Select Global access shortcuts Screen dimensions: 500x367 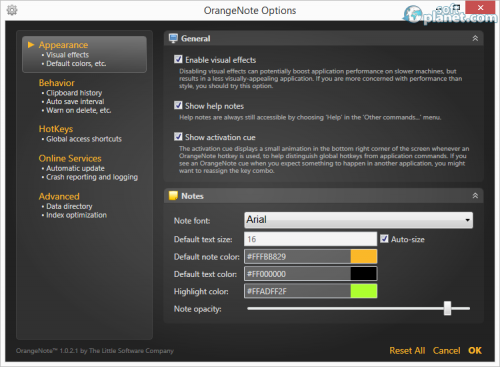pos(84,139)
